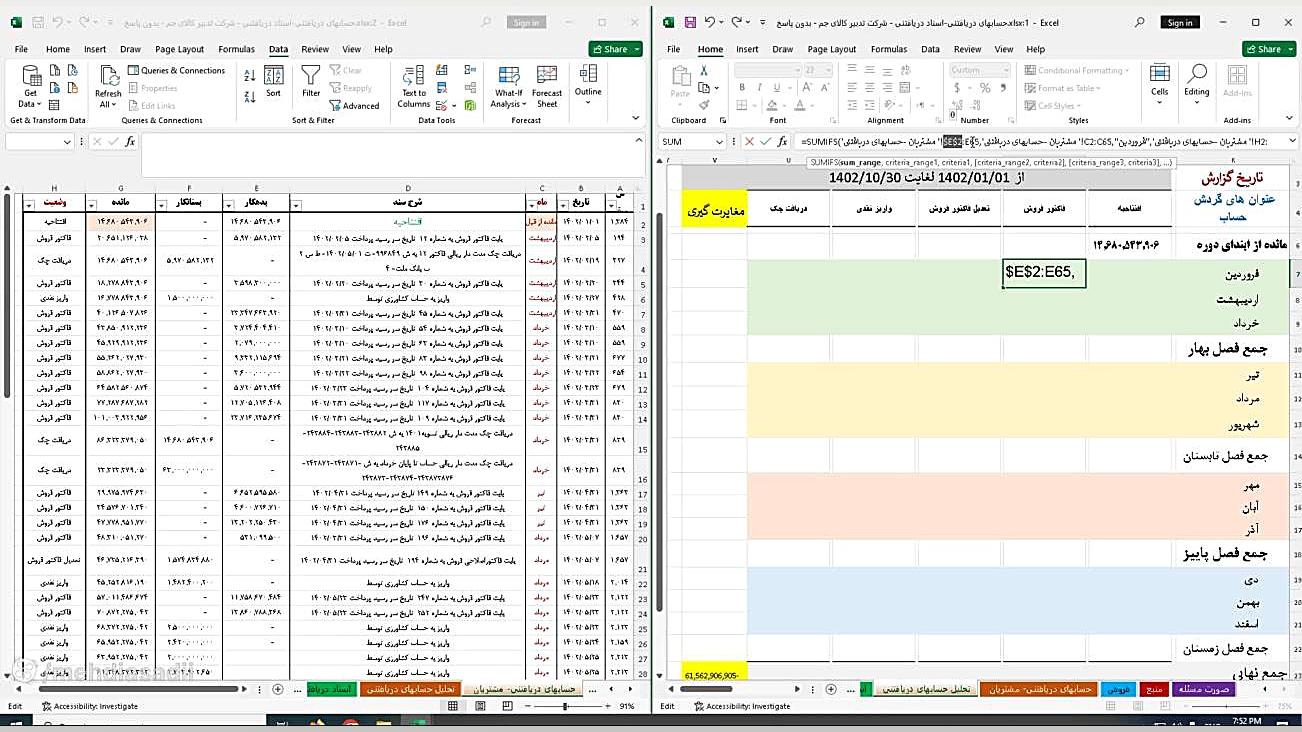Expand the Outline group in left window
Screen dimensions: 1302x732
pyautogui.click(x=588, y=82)
